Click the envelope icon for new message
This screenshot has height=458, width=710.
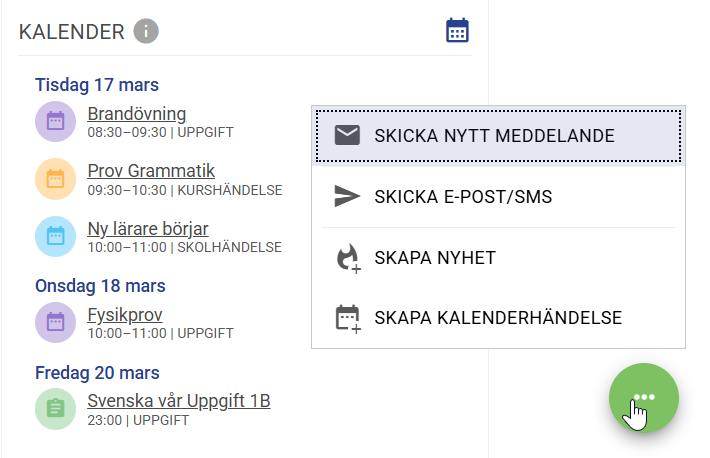[x=347, y=136]
